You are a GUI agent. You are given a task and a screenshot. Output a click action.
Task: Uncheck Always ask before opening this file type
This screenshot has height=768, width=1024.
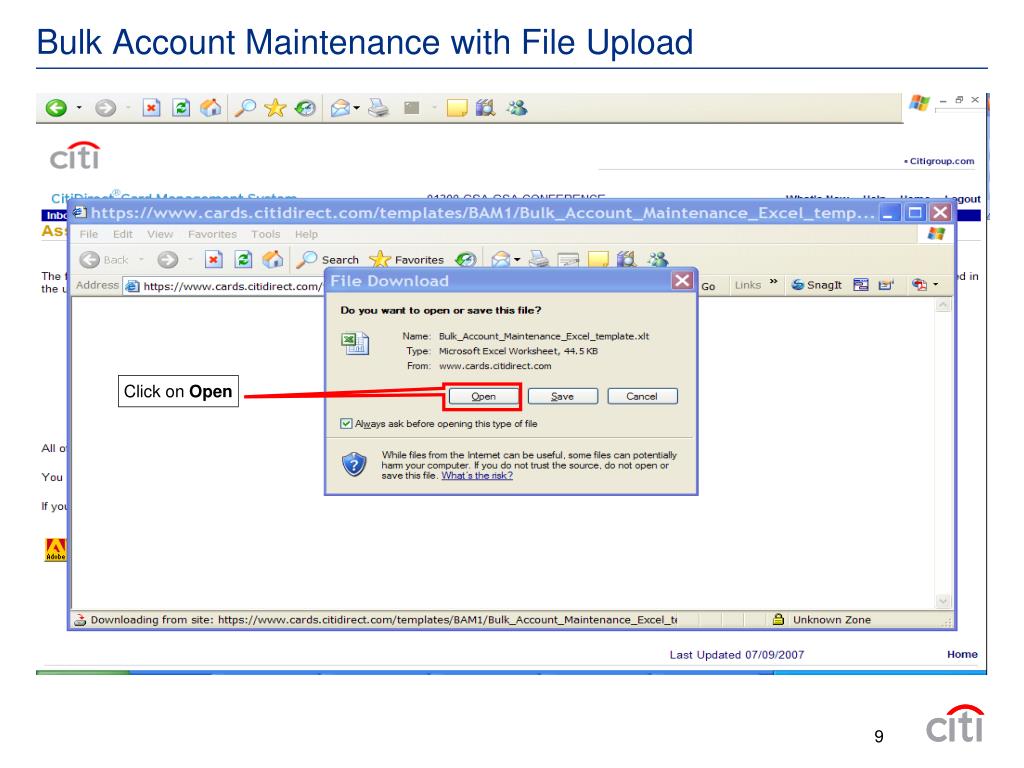point(346,424)
